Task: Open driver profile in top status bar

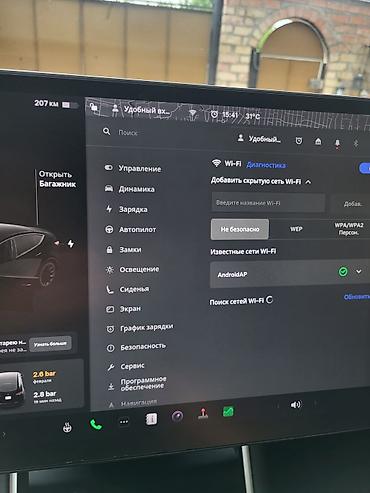Action: point(141,109)
